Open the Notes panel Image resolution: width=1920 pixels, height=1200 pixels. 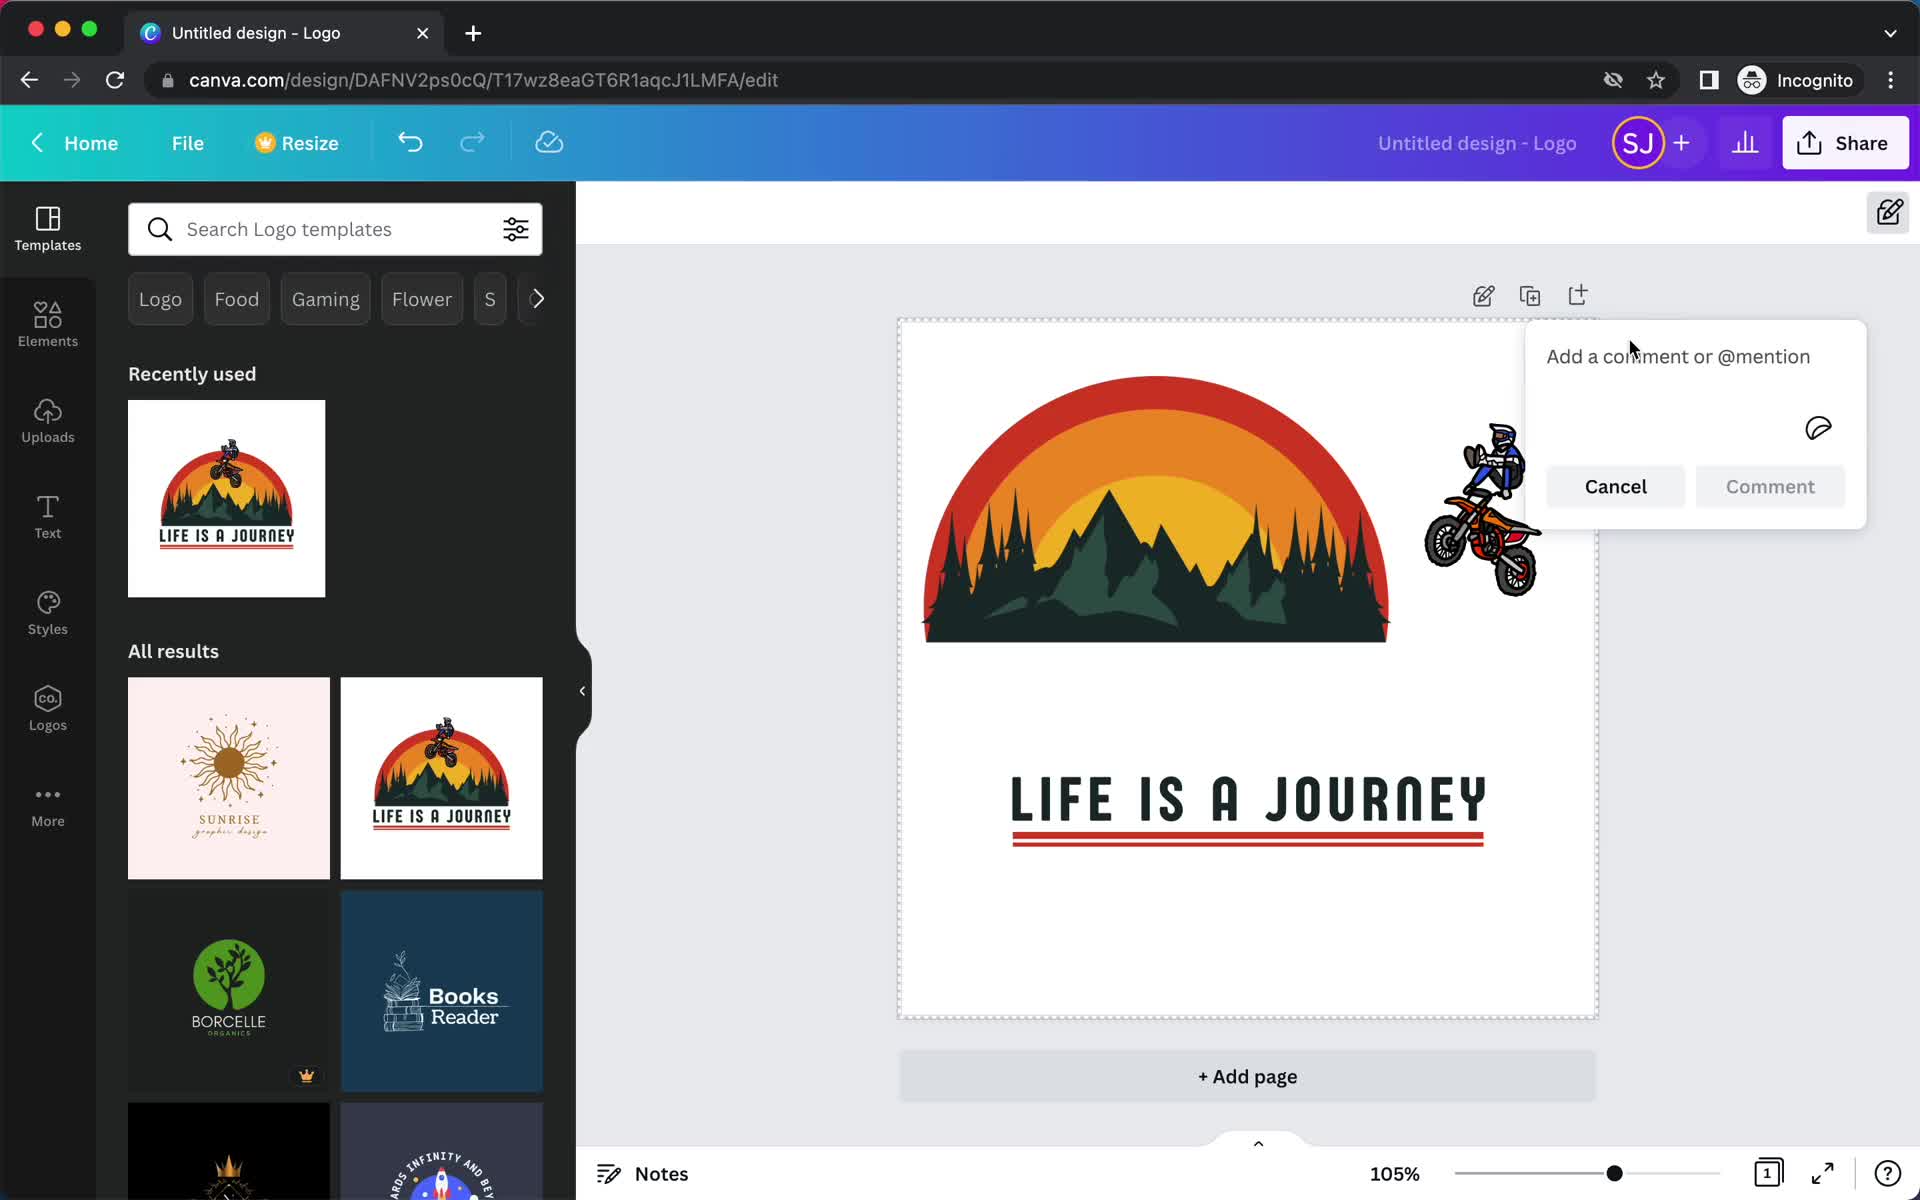coord(642,1174)
